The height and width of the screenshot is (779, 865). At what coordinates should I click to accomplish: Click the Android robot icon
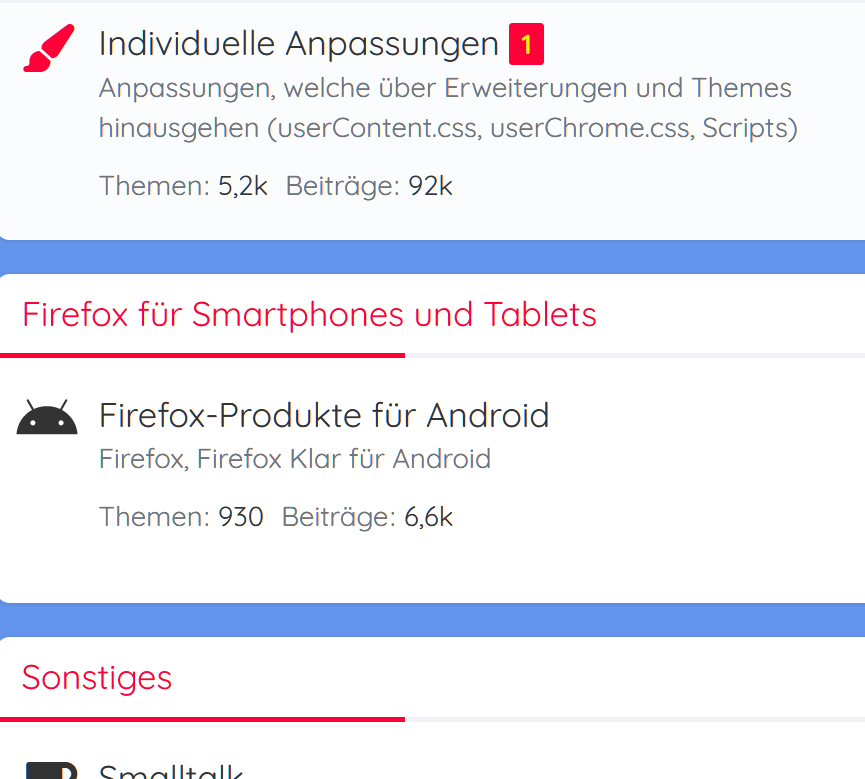point(47,418)
